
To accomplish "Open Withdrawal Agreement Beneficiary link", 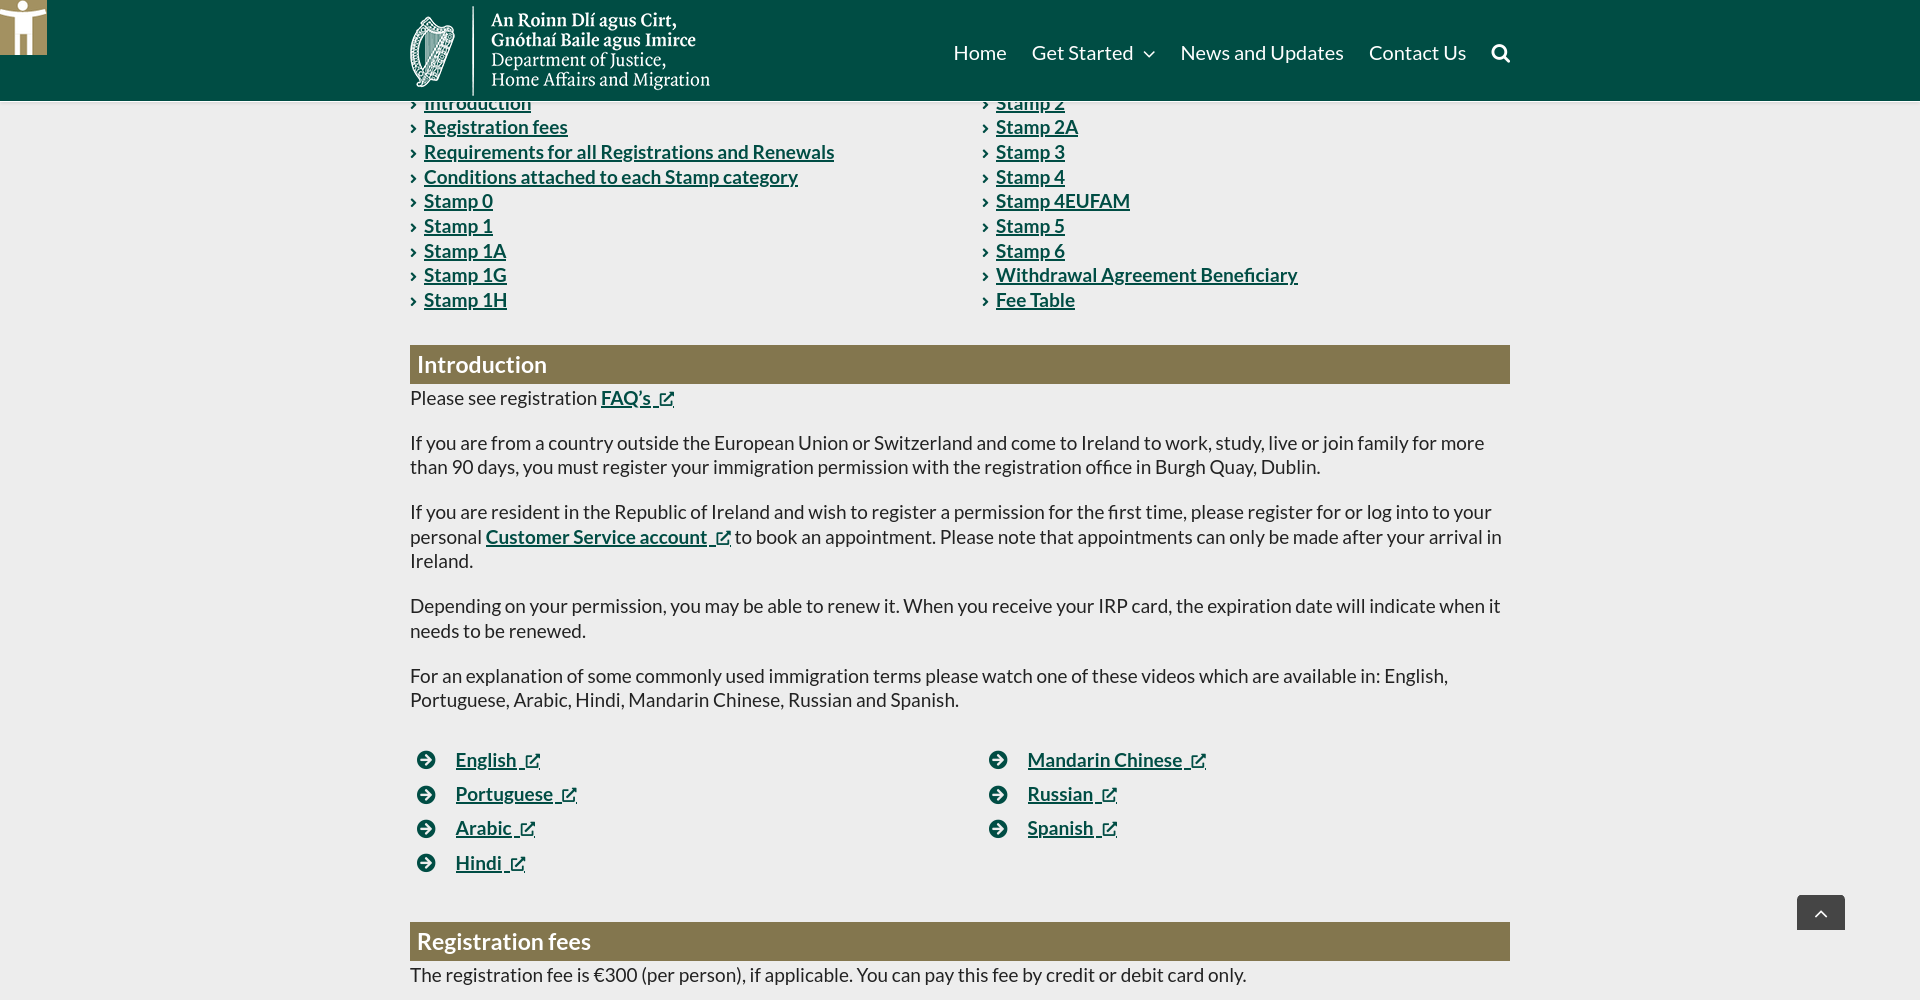I will point(1146,275).
